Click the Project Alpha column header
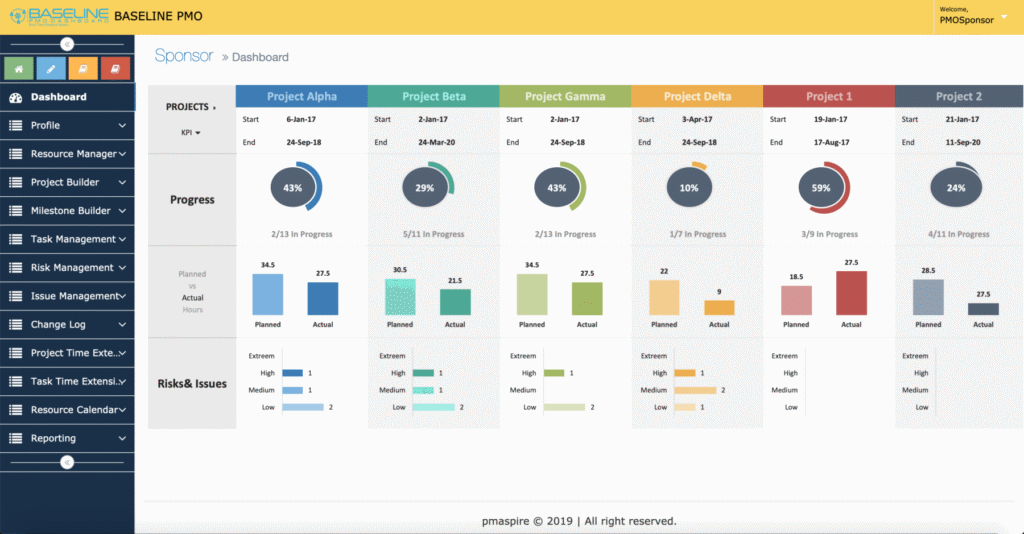 301,97
